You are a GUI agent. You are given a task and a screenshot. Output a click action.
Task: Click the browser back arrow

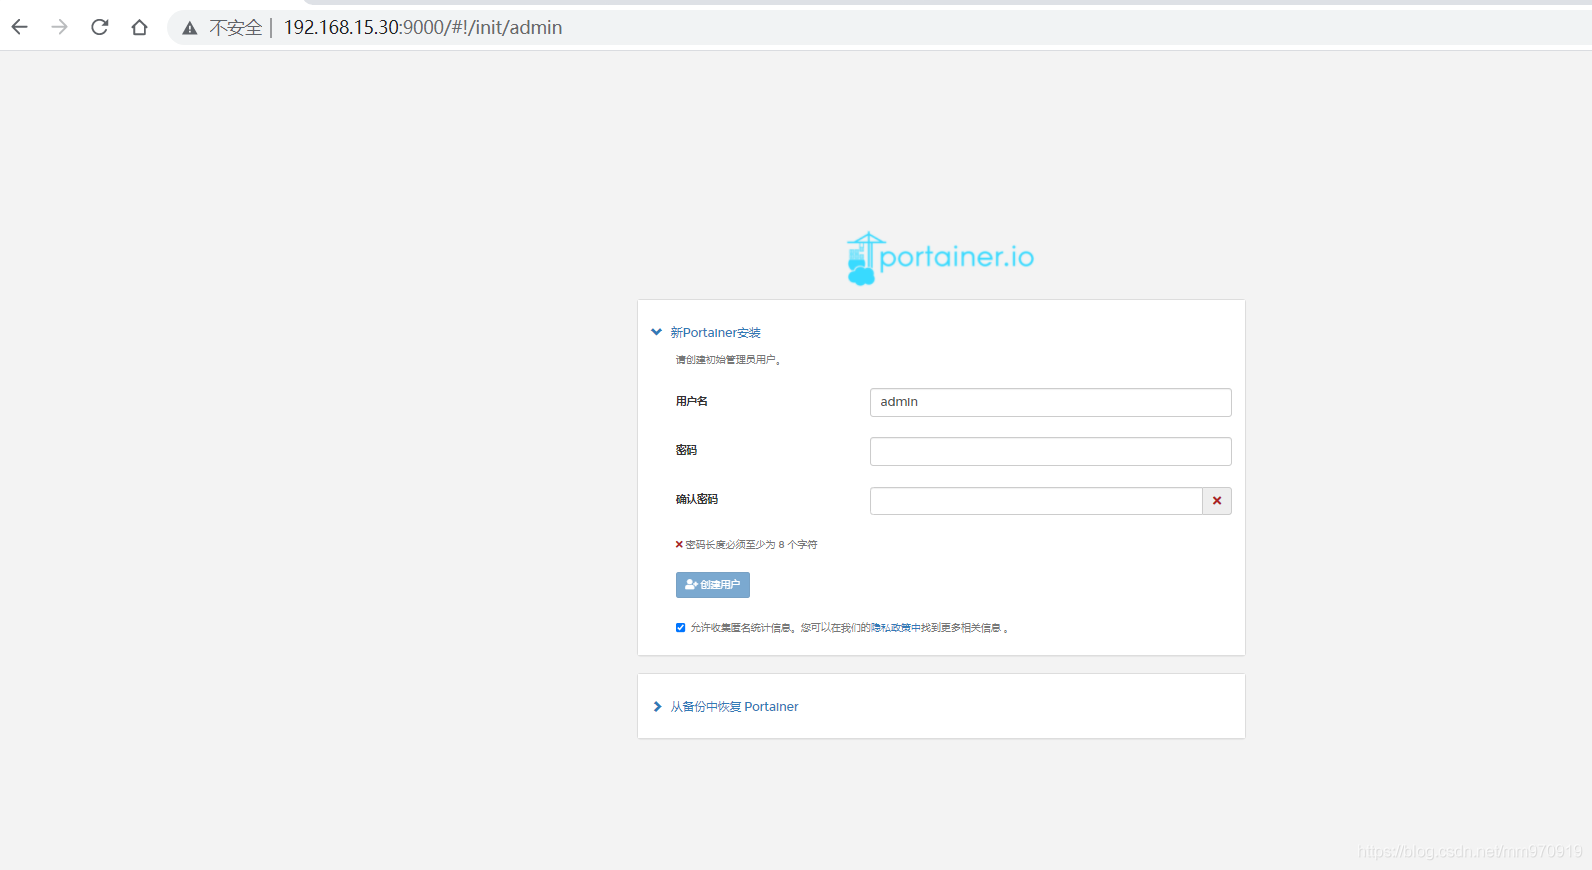point(20,27)
